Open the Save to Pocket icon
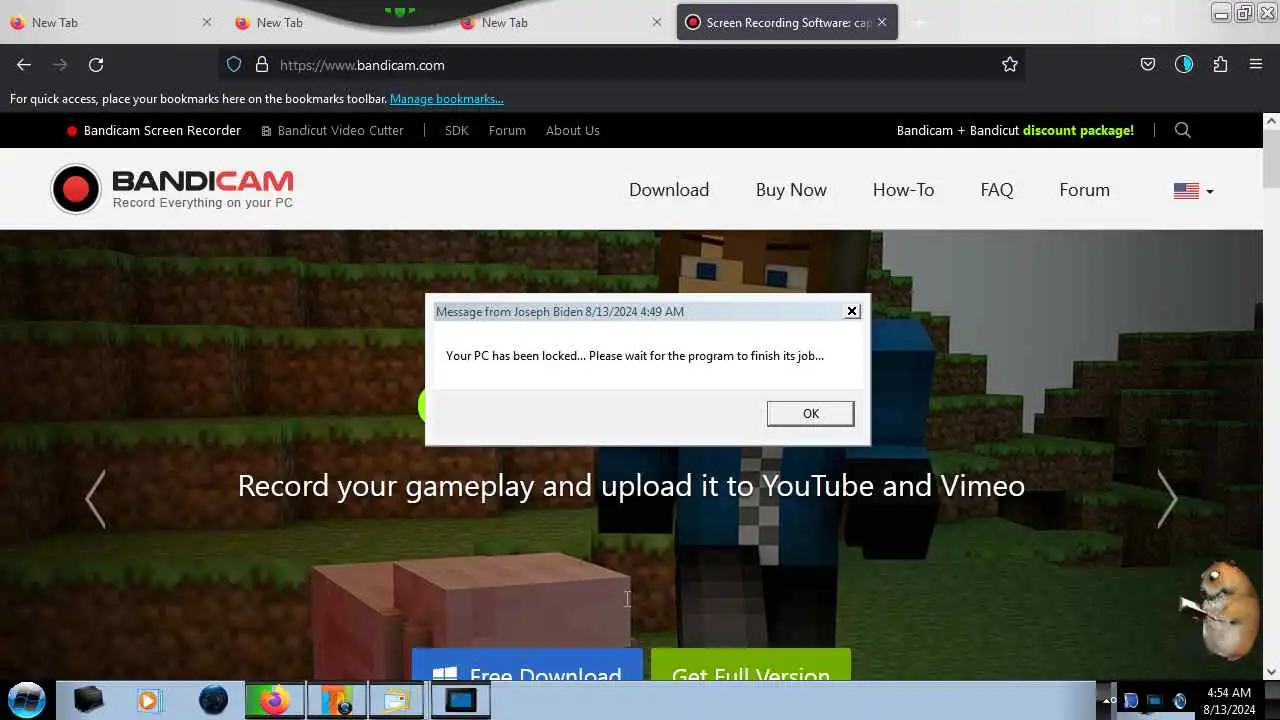This screenshot has width=1280, height=720. [x=1148, y=64]
